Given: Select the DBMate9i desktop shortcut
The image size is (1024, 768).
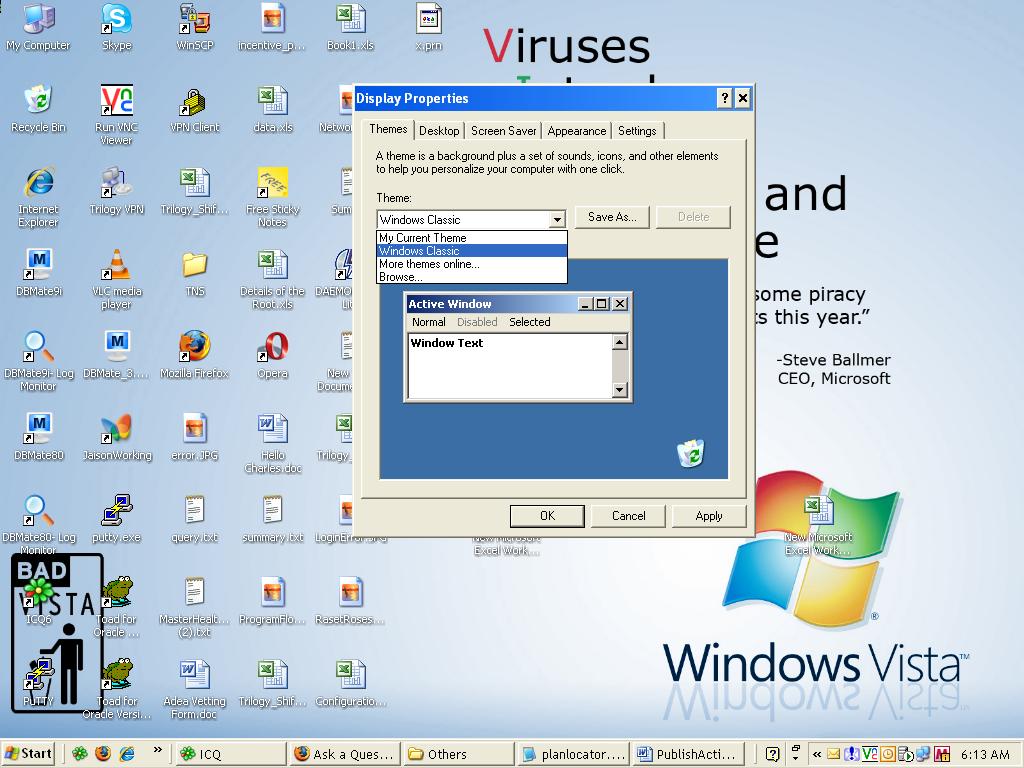Looking at the screenshot, I should coord(38,272).
